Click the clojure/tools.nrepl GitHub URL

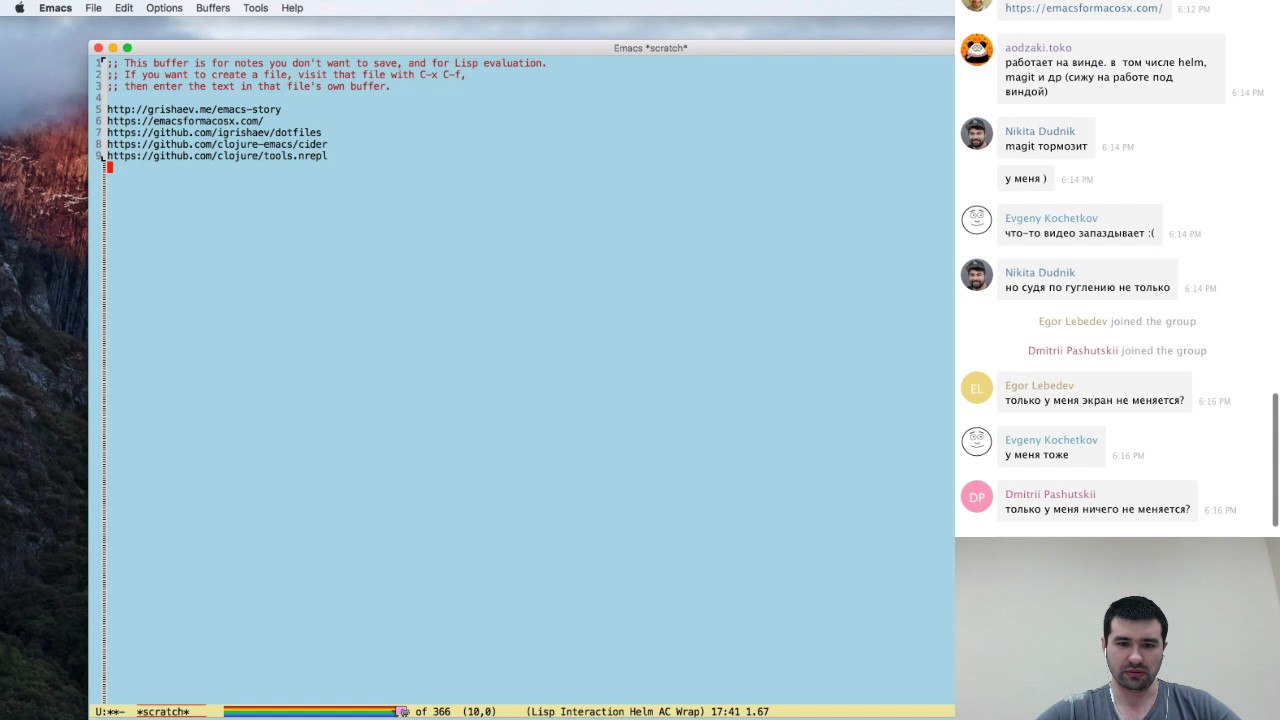[217, 156]
